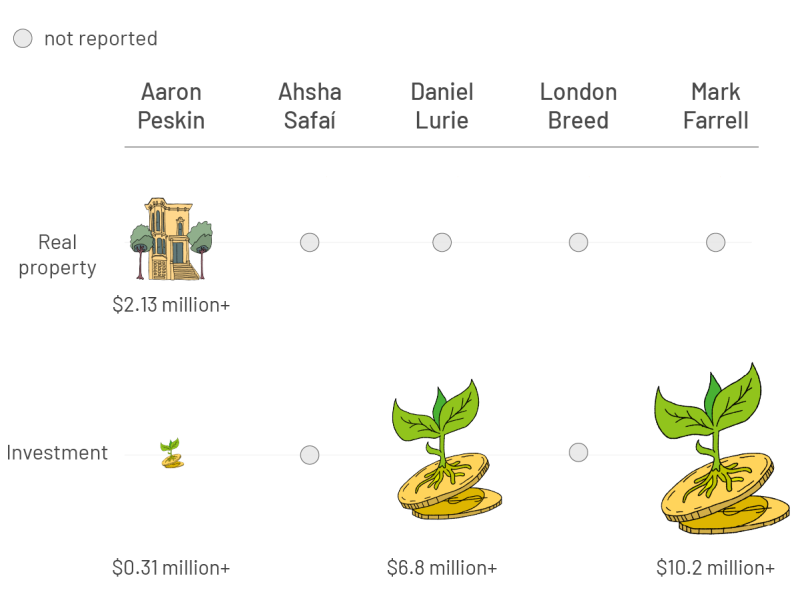Screen dimensions: 800x600
Task: Click London Breed's investment gray dot
Action: (578, 453)
